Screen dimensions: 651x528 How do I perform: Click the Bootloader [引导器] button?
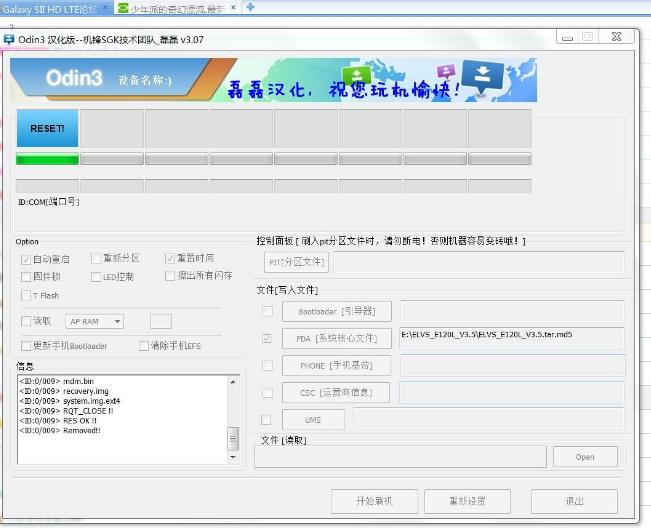337,311
